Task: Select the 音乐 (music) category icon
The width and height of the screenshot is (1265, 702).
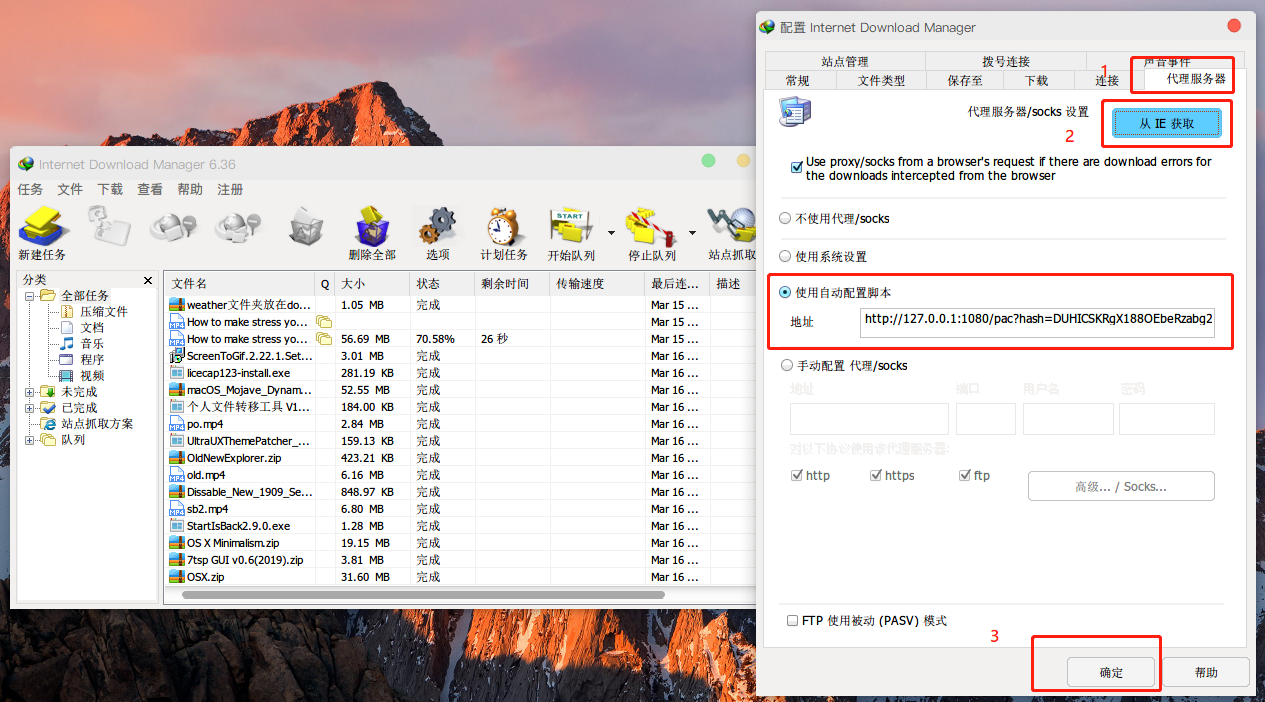Action: coord(67,343)
